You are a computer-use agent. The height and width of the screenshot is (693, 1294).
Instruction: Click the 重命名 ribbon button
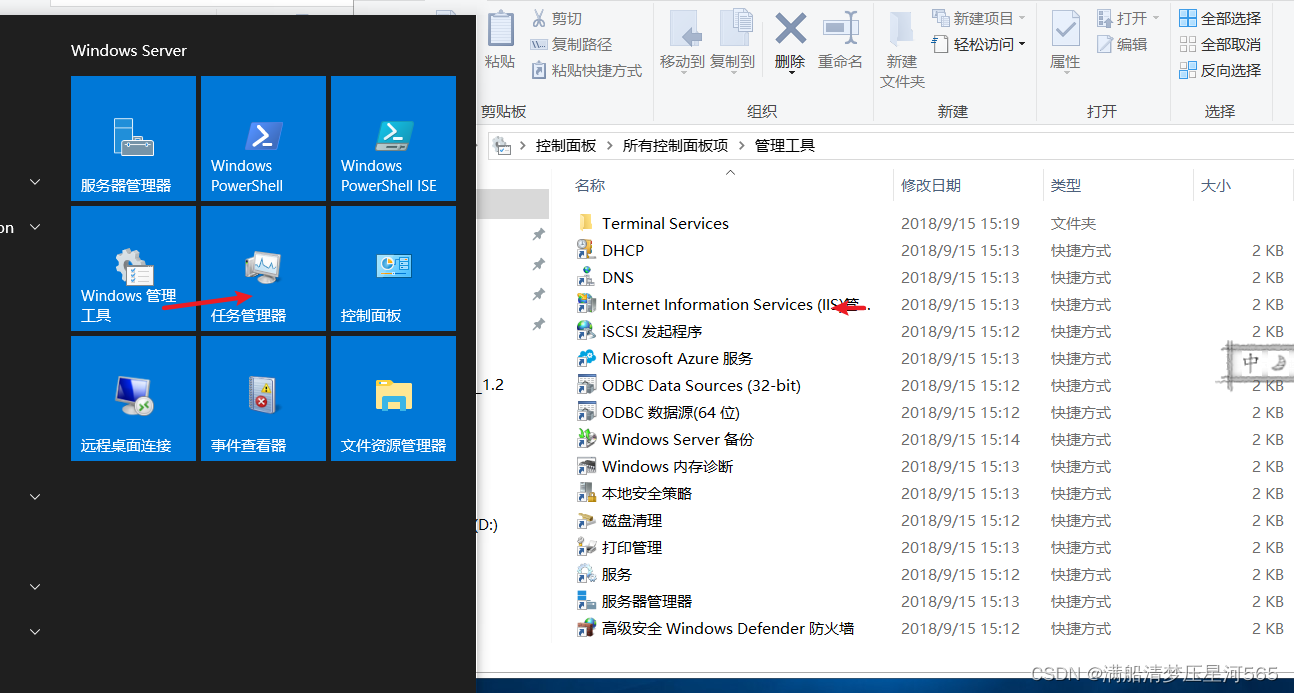tap(840, 40)
